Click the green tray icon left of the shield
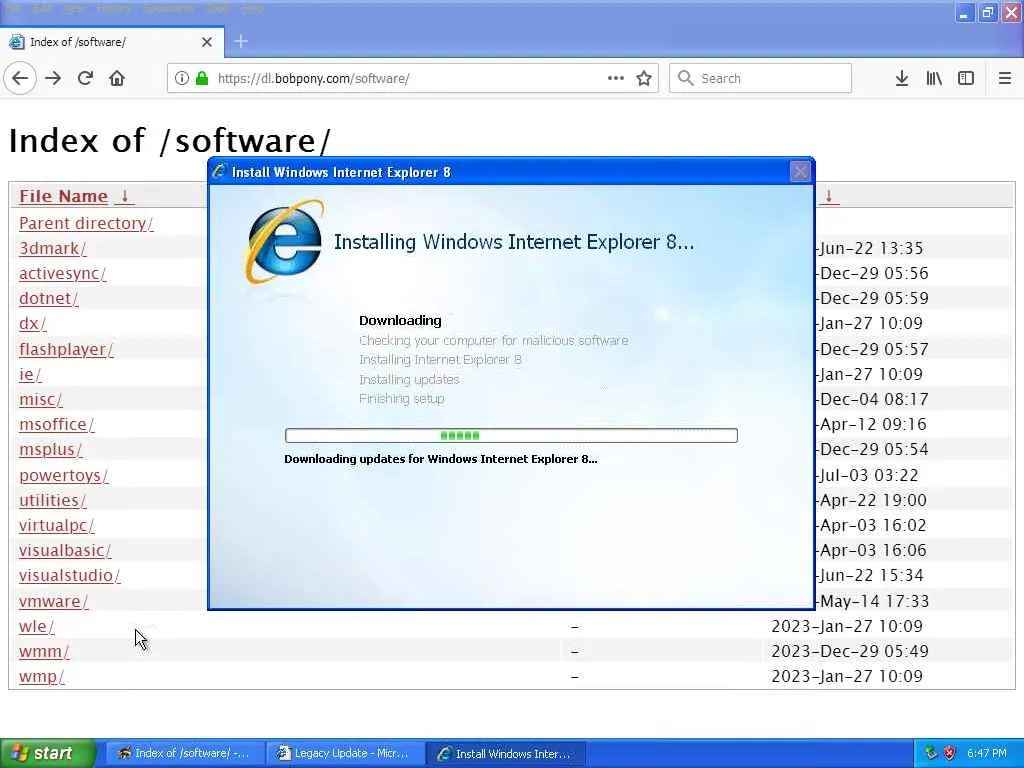This screenshot has height=768, width=1024. point(931,753)
